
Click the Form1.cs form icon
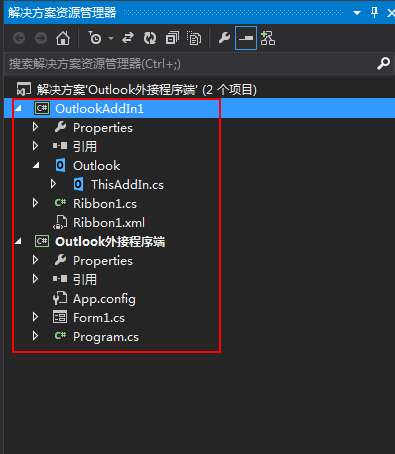[x=60, y=317]
